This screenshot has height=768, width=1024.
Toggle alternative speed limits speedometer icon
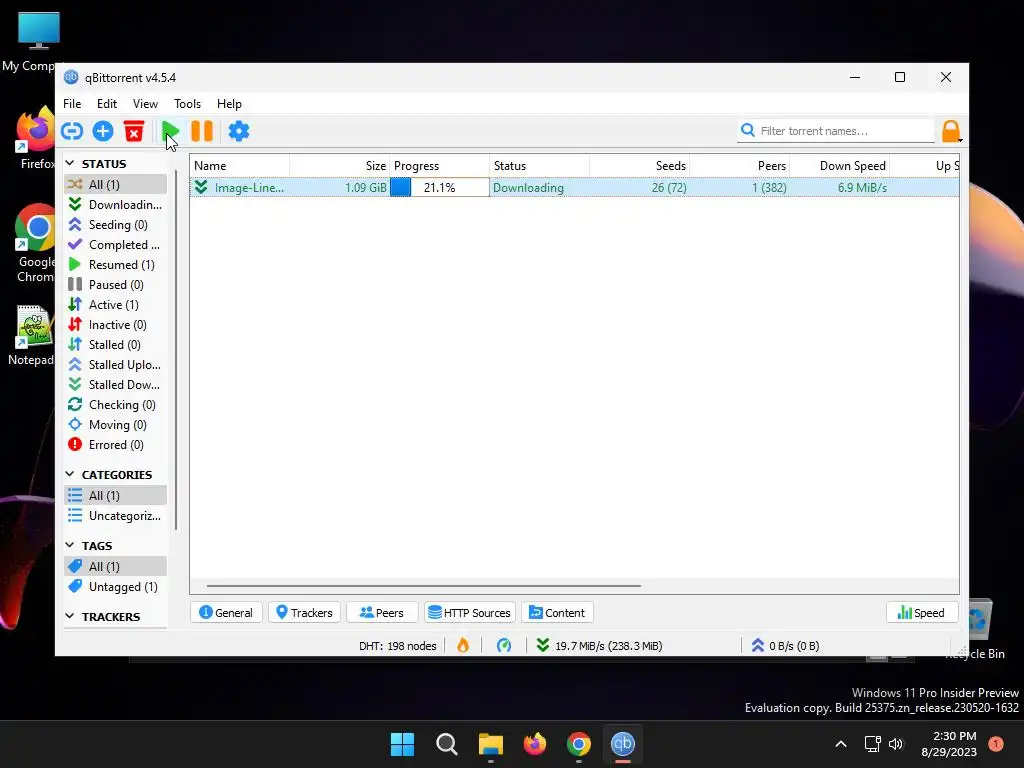coord(504,646)
